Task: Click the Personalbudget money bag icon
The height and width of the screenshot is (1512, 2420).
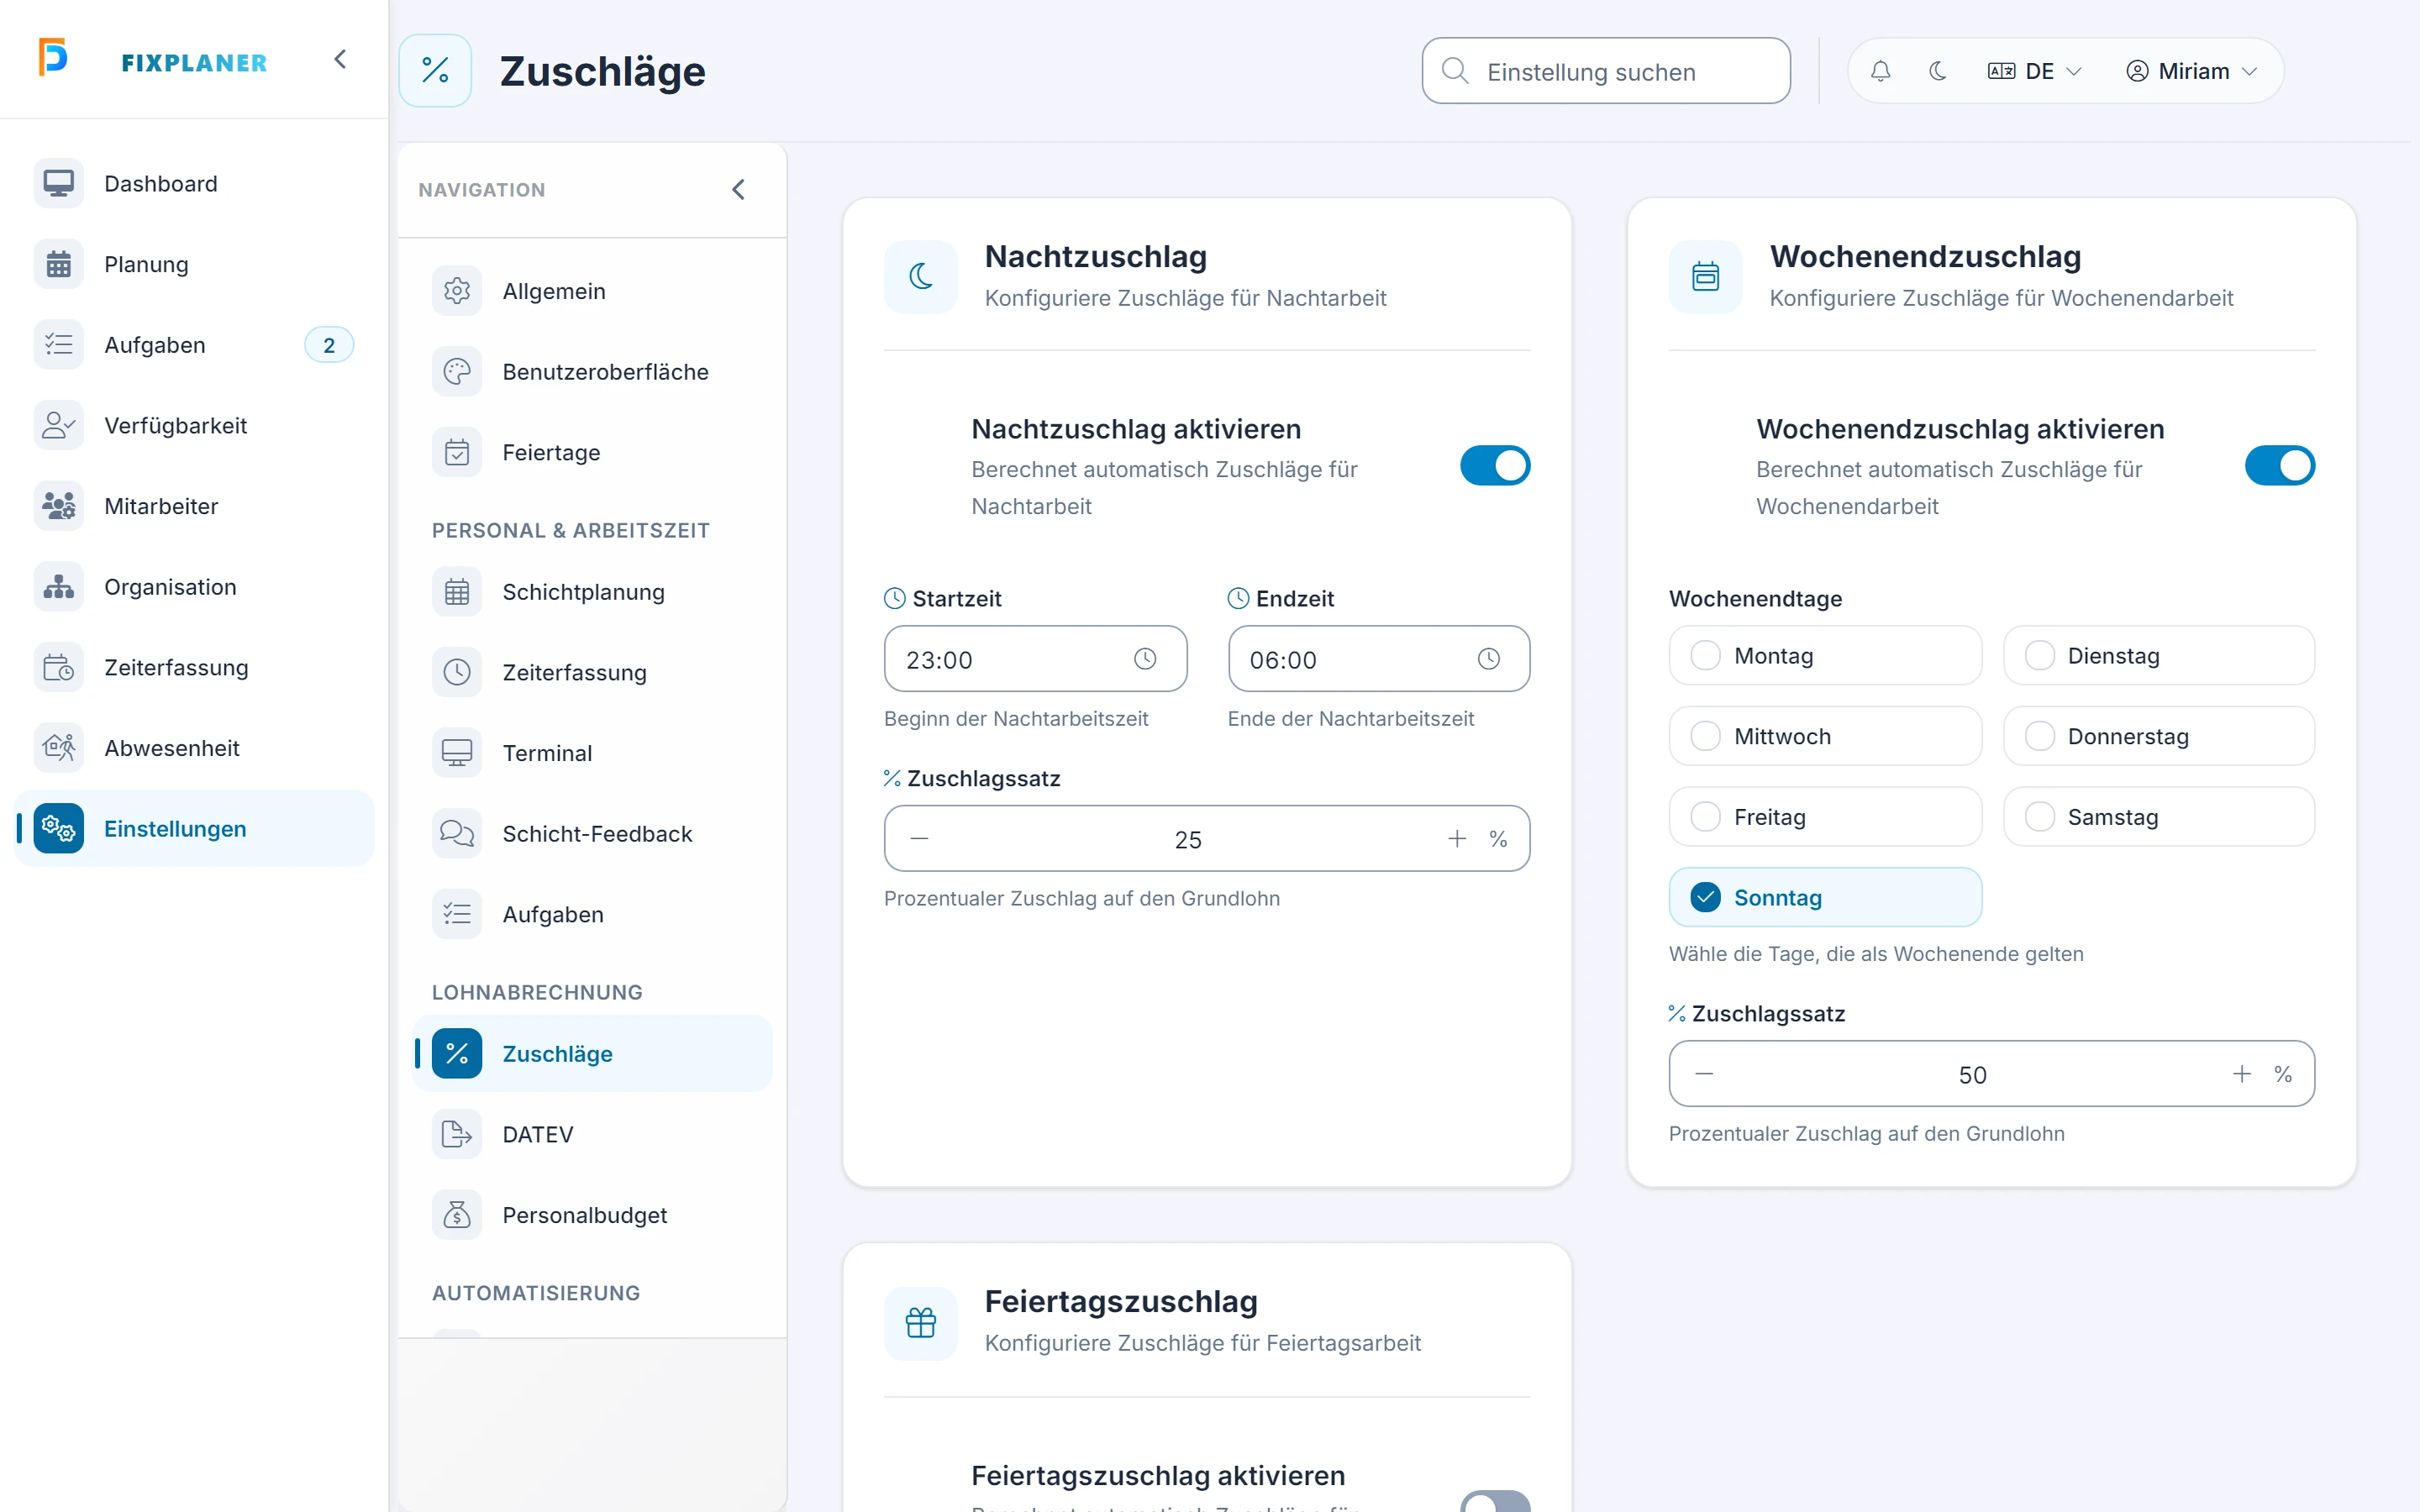Action: [457, 1215]
